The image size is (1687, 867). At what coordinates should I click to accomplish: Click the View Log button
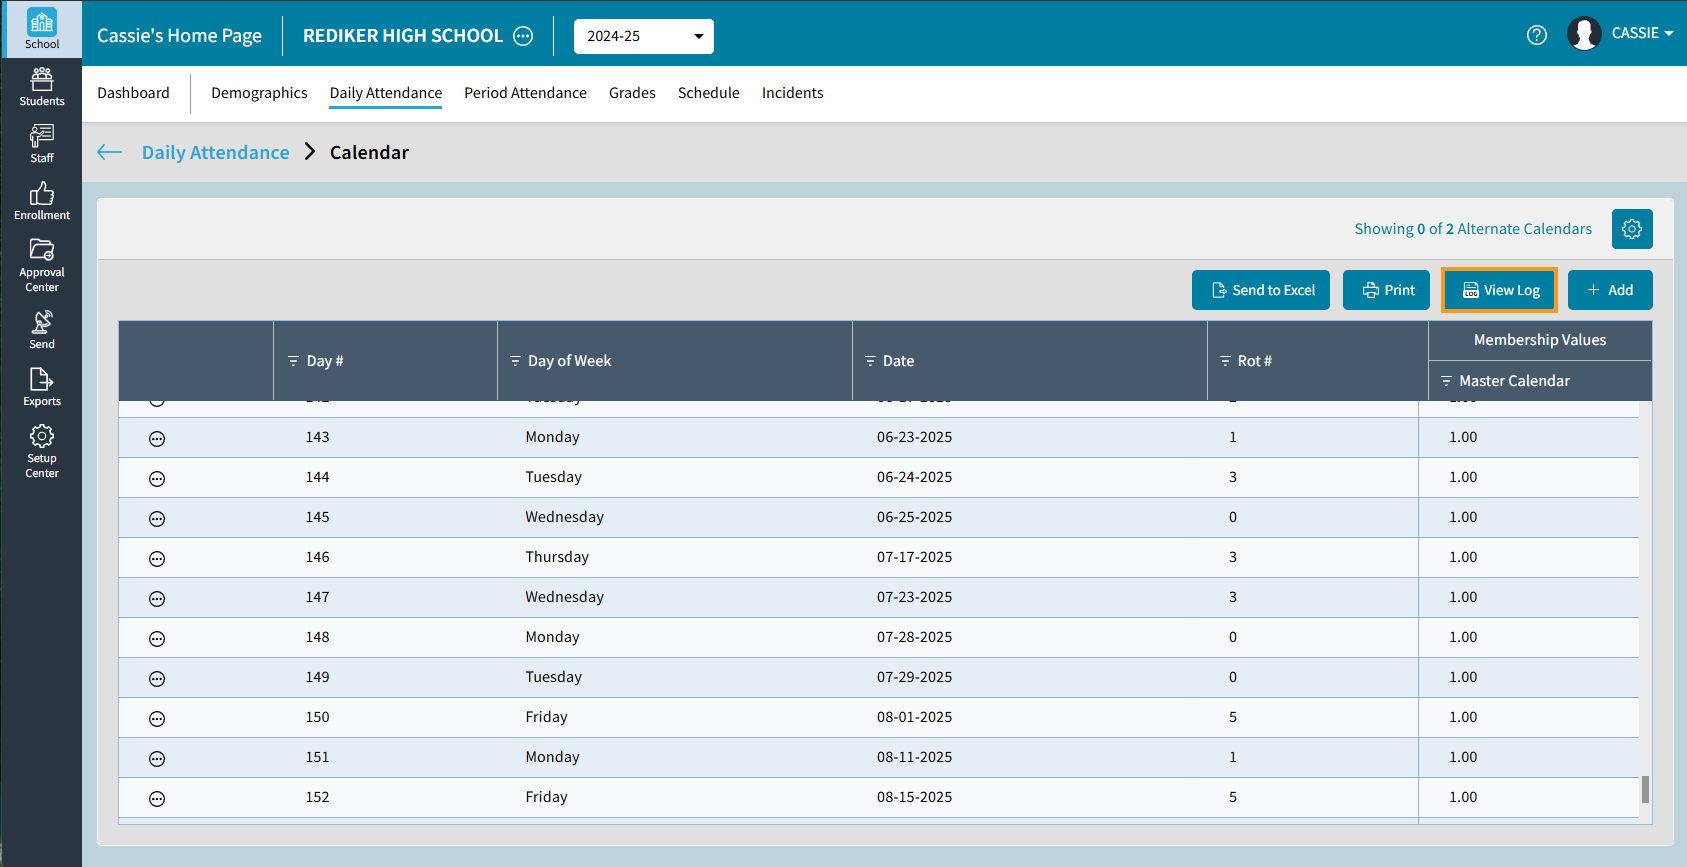point(1499,290)
